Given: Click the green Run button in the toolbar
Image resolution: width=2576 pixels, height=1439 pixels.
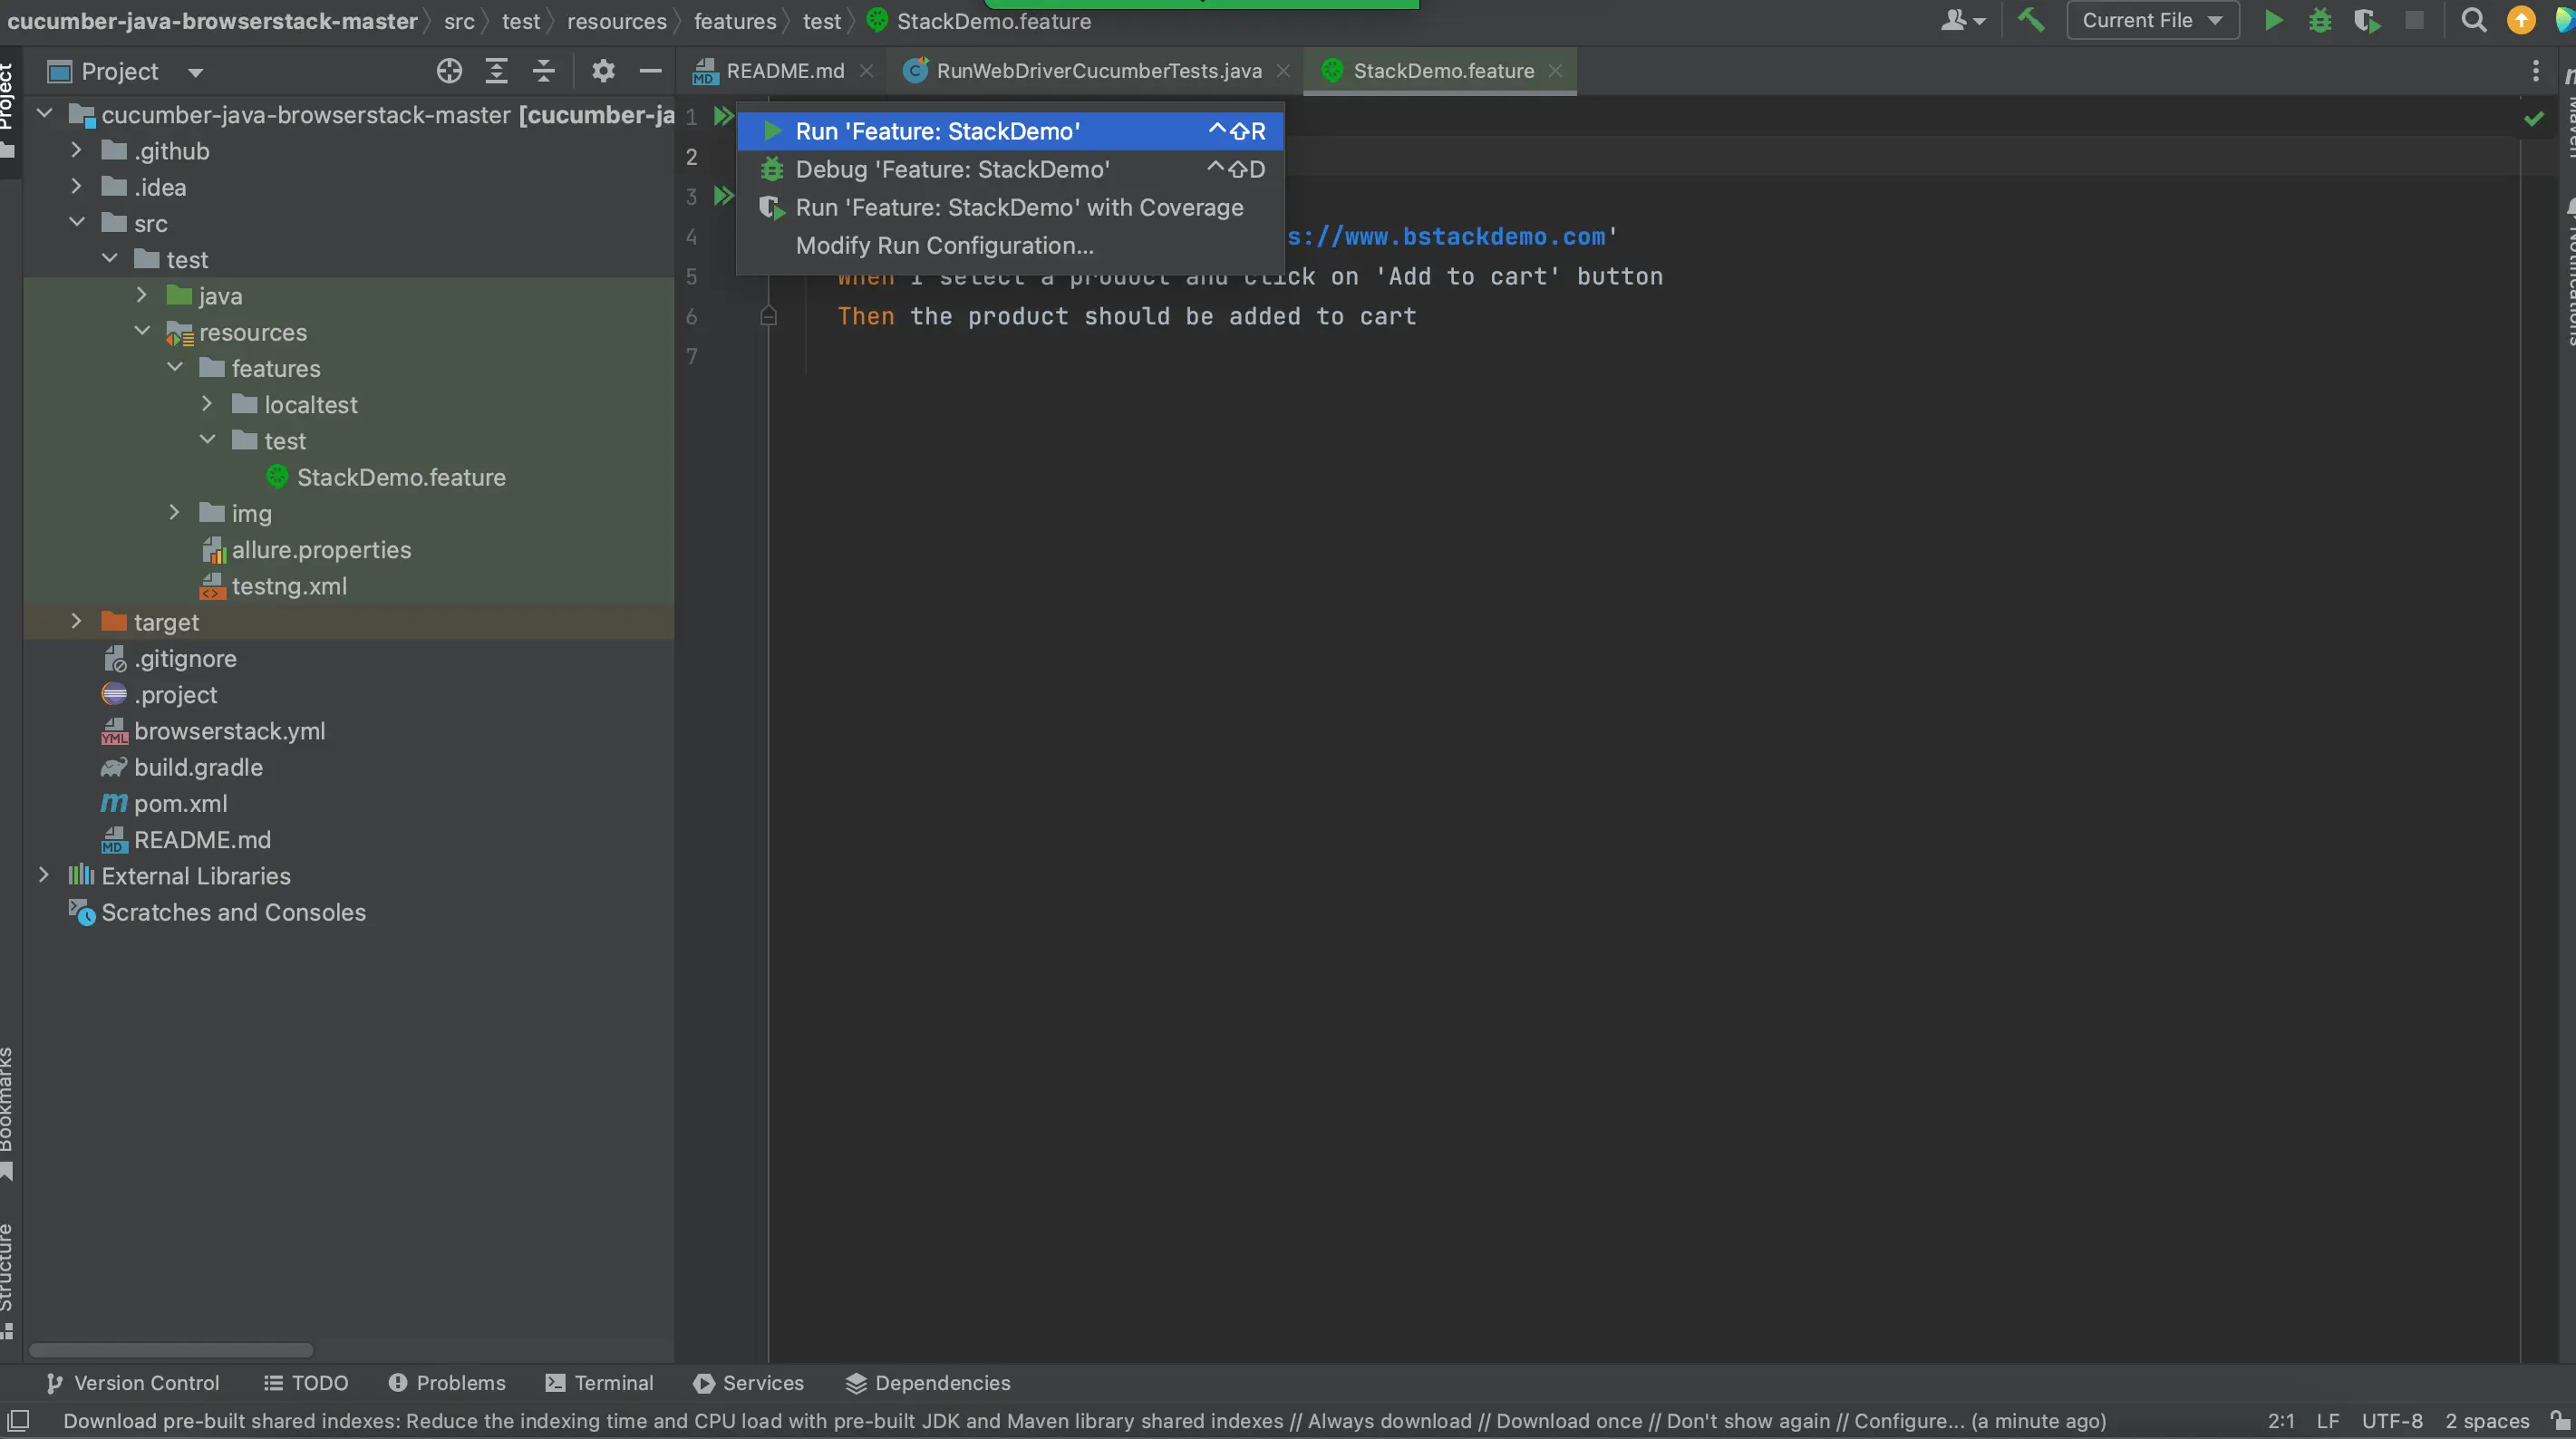Looking at the screenshot, I should click(2273, 20).
